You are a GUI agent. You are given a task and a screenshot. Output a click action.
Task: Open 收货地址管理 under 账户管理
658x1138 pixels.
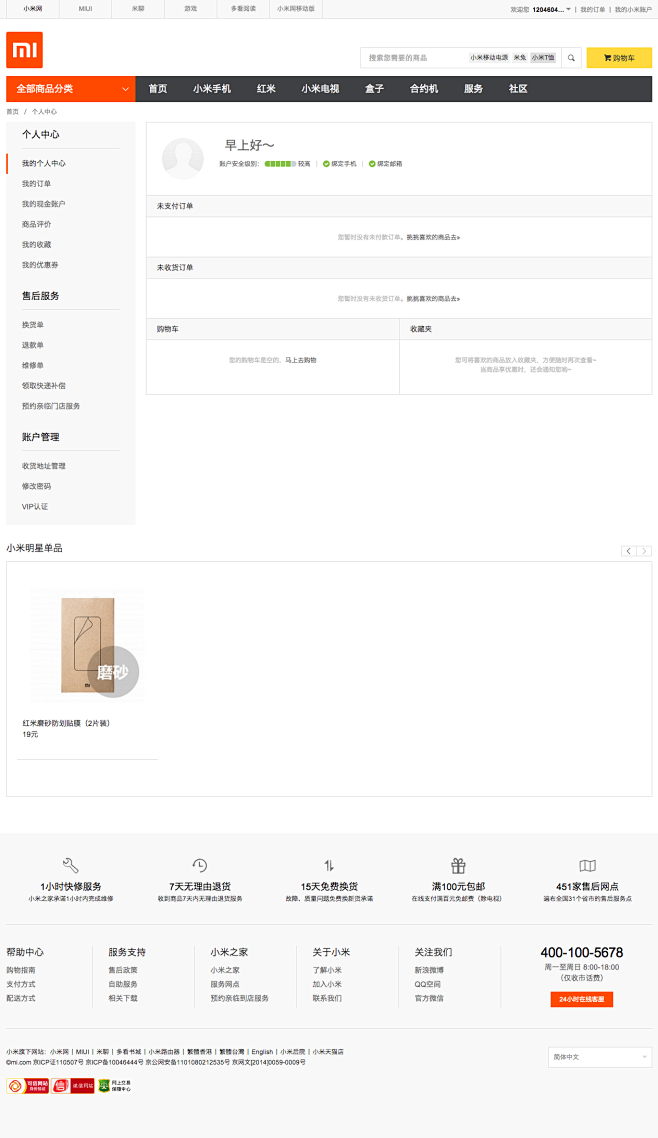point(44,466)
